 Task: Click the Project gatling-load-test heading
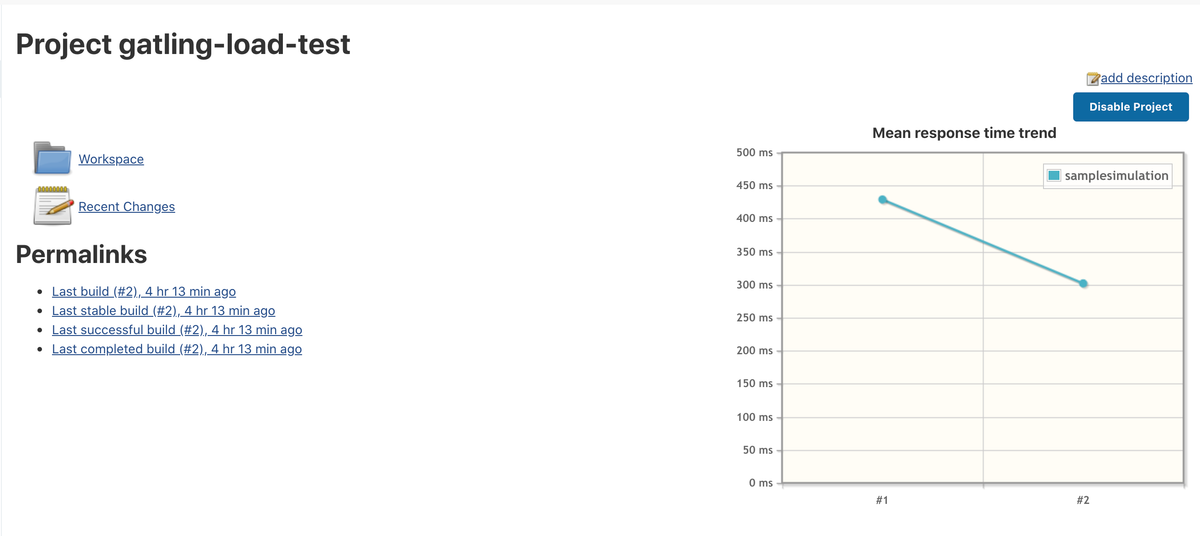(183, 44)
